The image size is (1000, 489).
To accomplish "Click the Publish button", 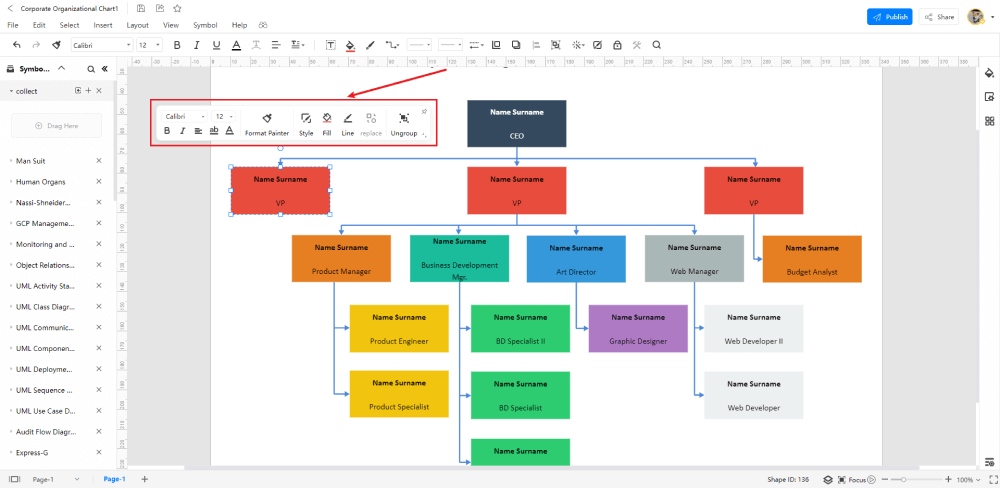I will click(889, 17).
